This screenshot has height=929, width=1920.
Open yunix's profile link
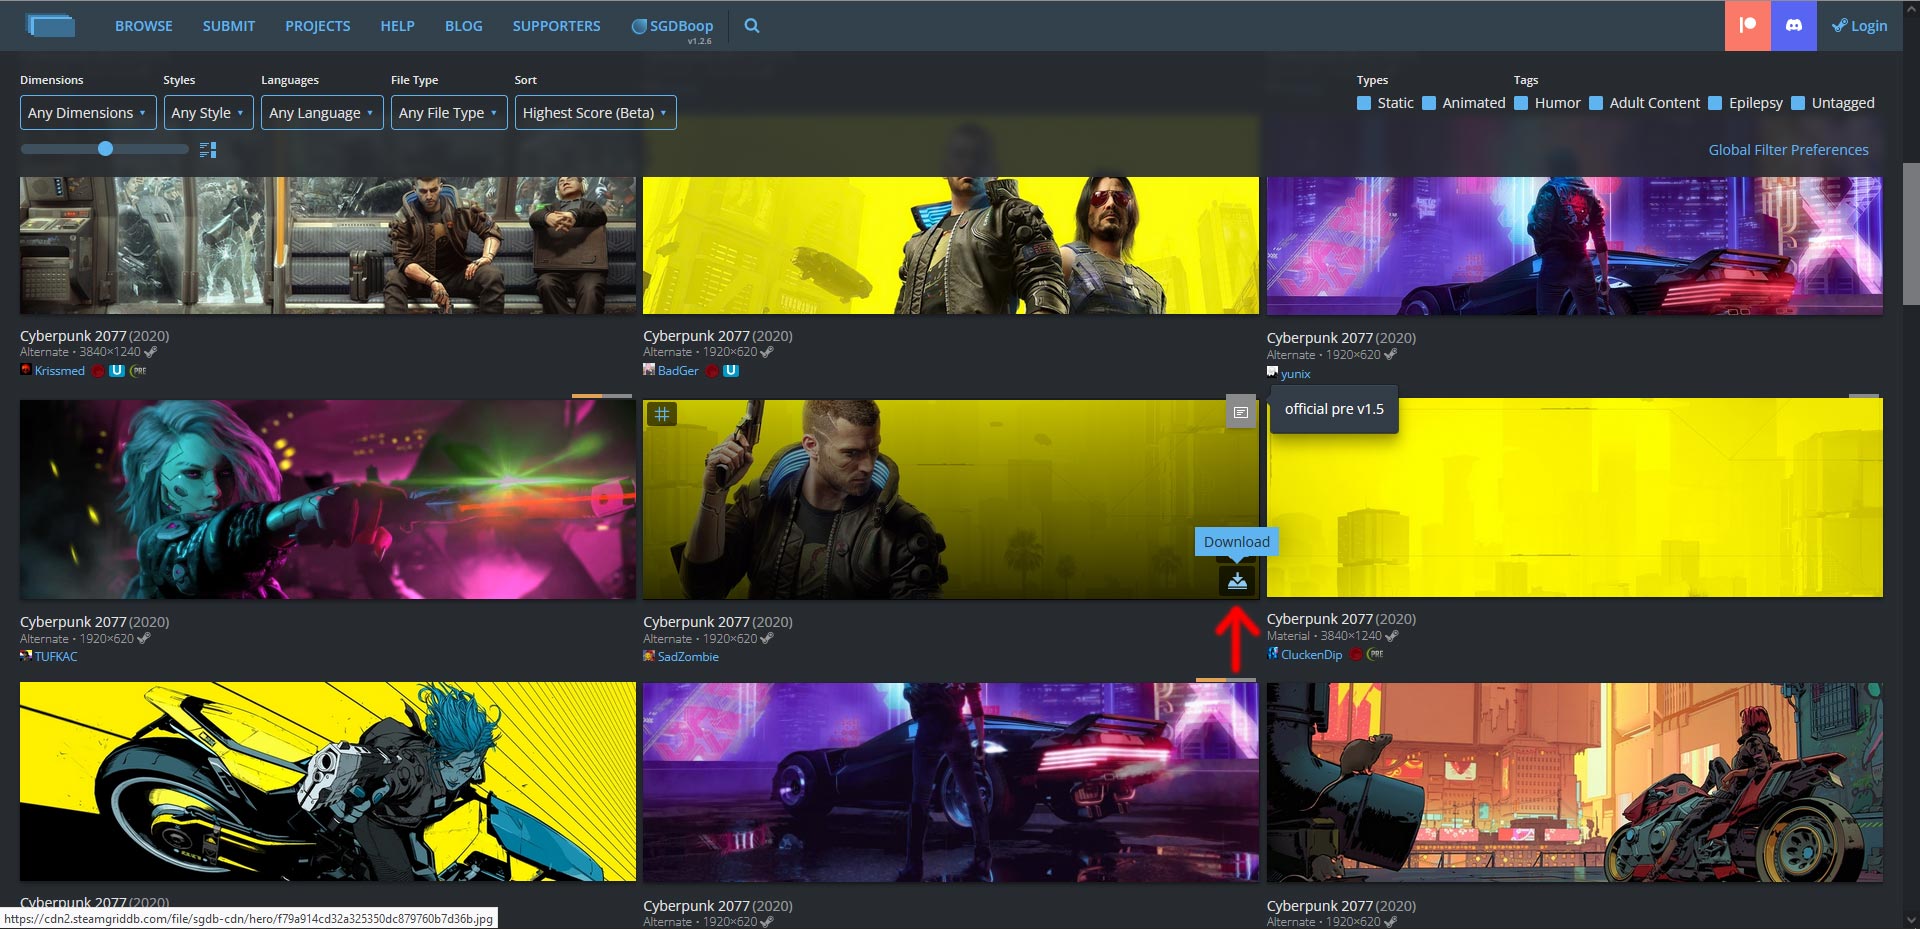pyautogui.click(x=1296, y=374)
